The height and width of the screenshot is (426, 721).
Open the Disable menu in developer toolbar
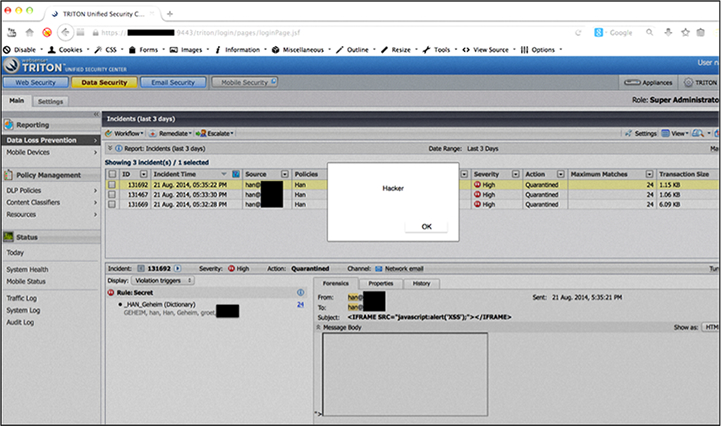point(23,50)
